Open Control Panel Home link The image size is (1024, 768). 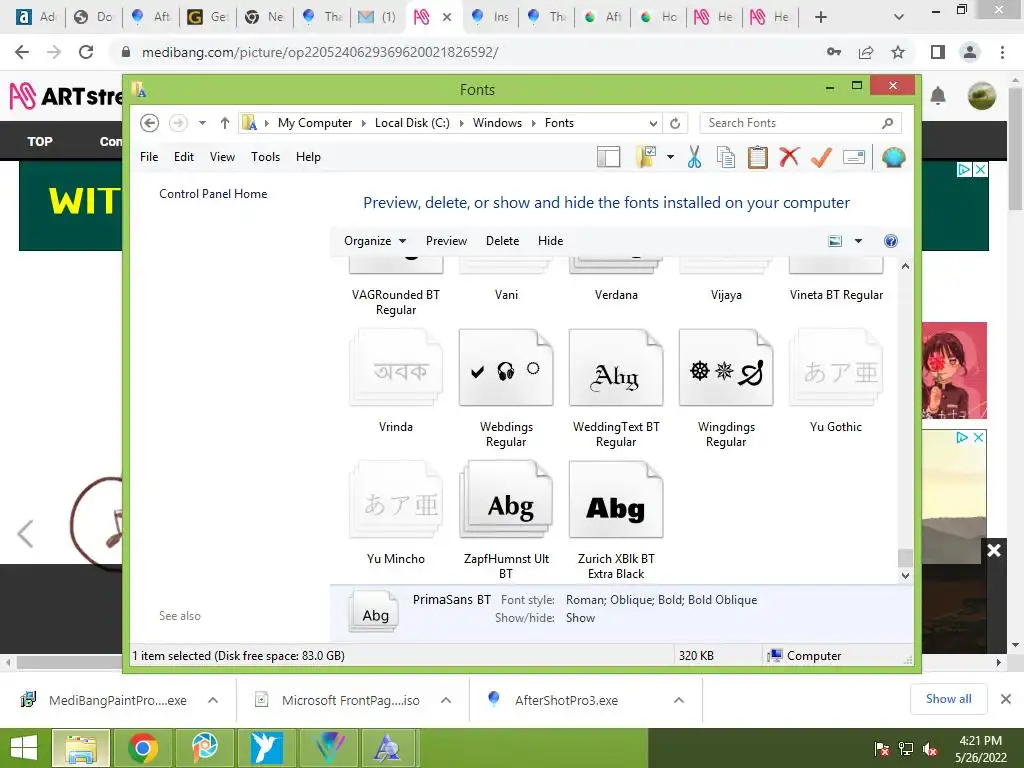click(x=213, y=194)
